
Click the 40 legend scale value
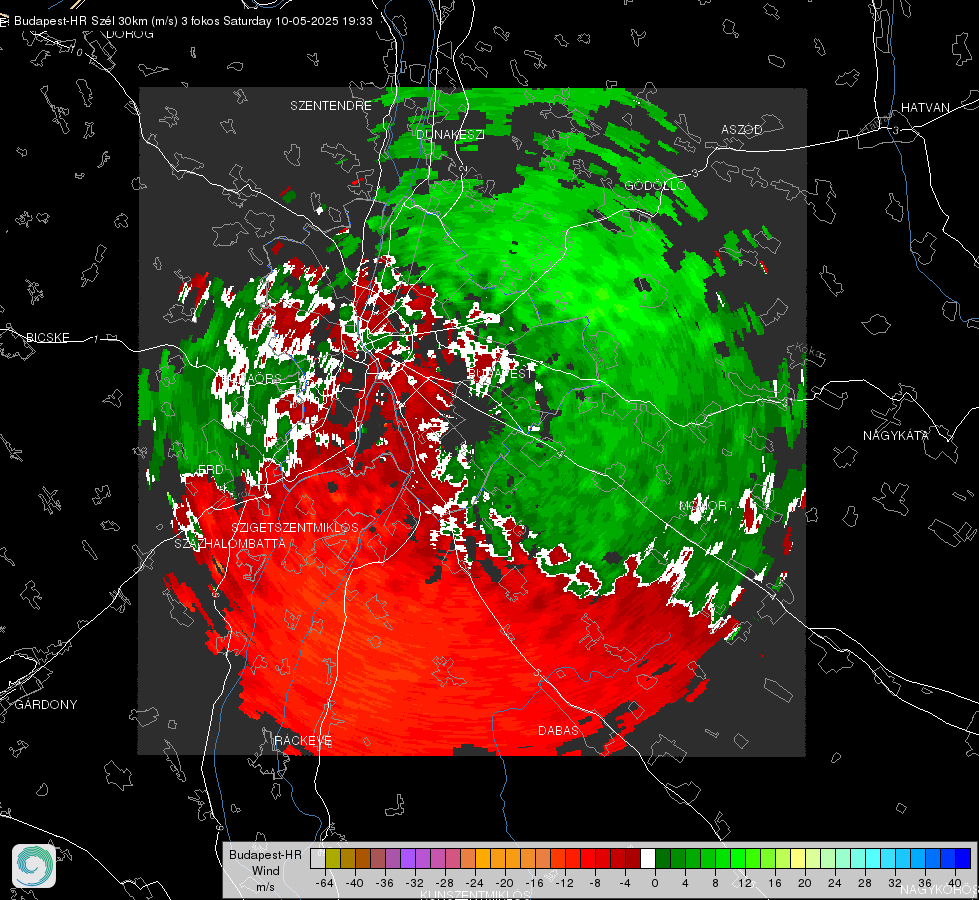point(955,883)
